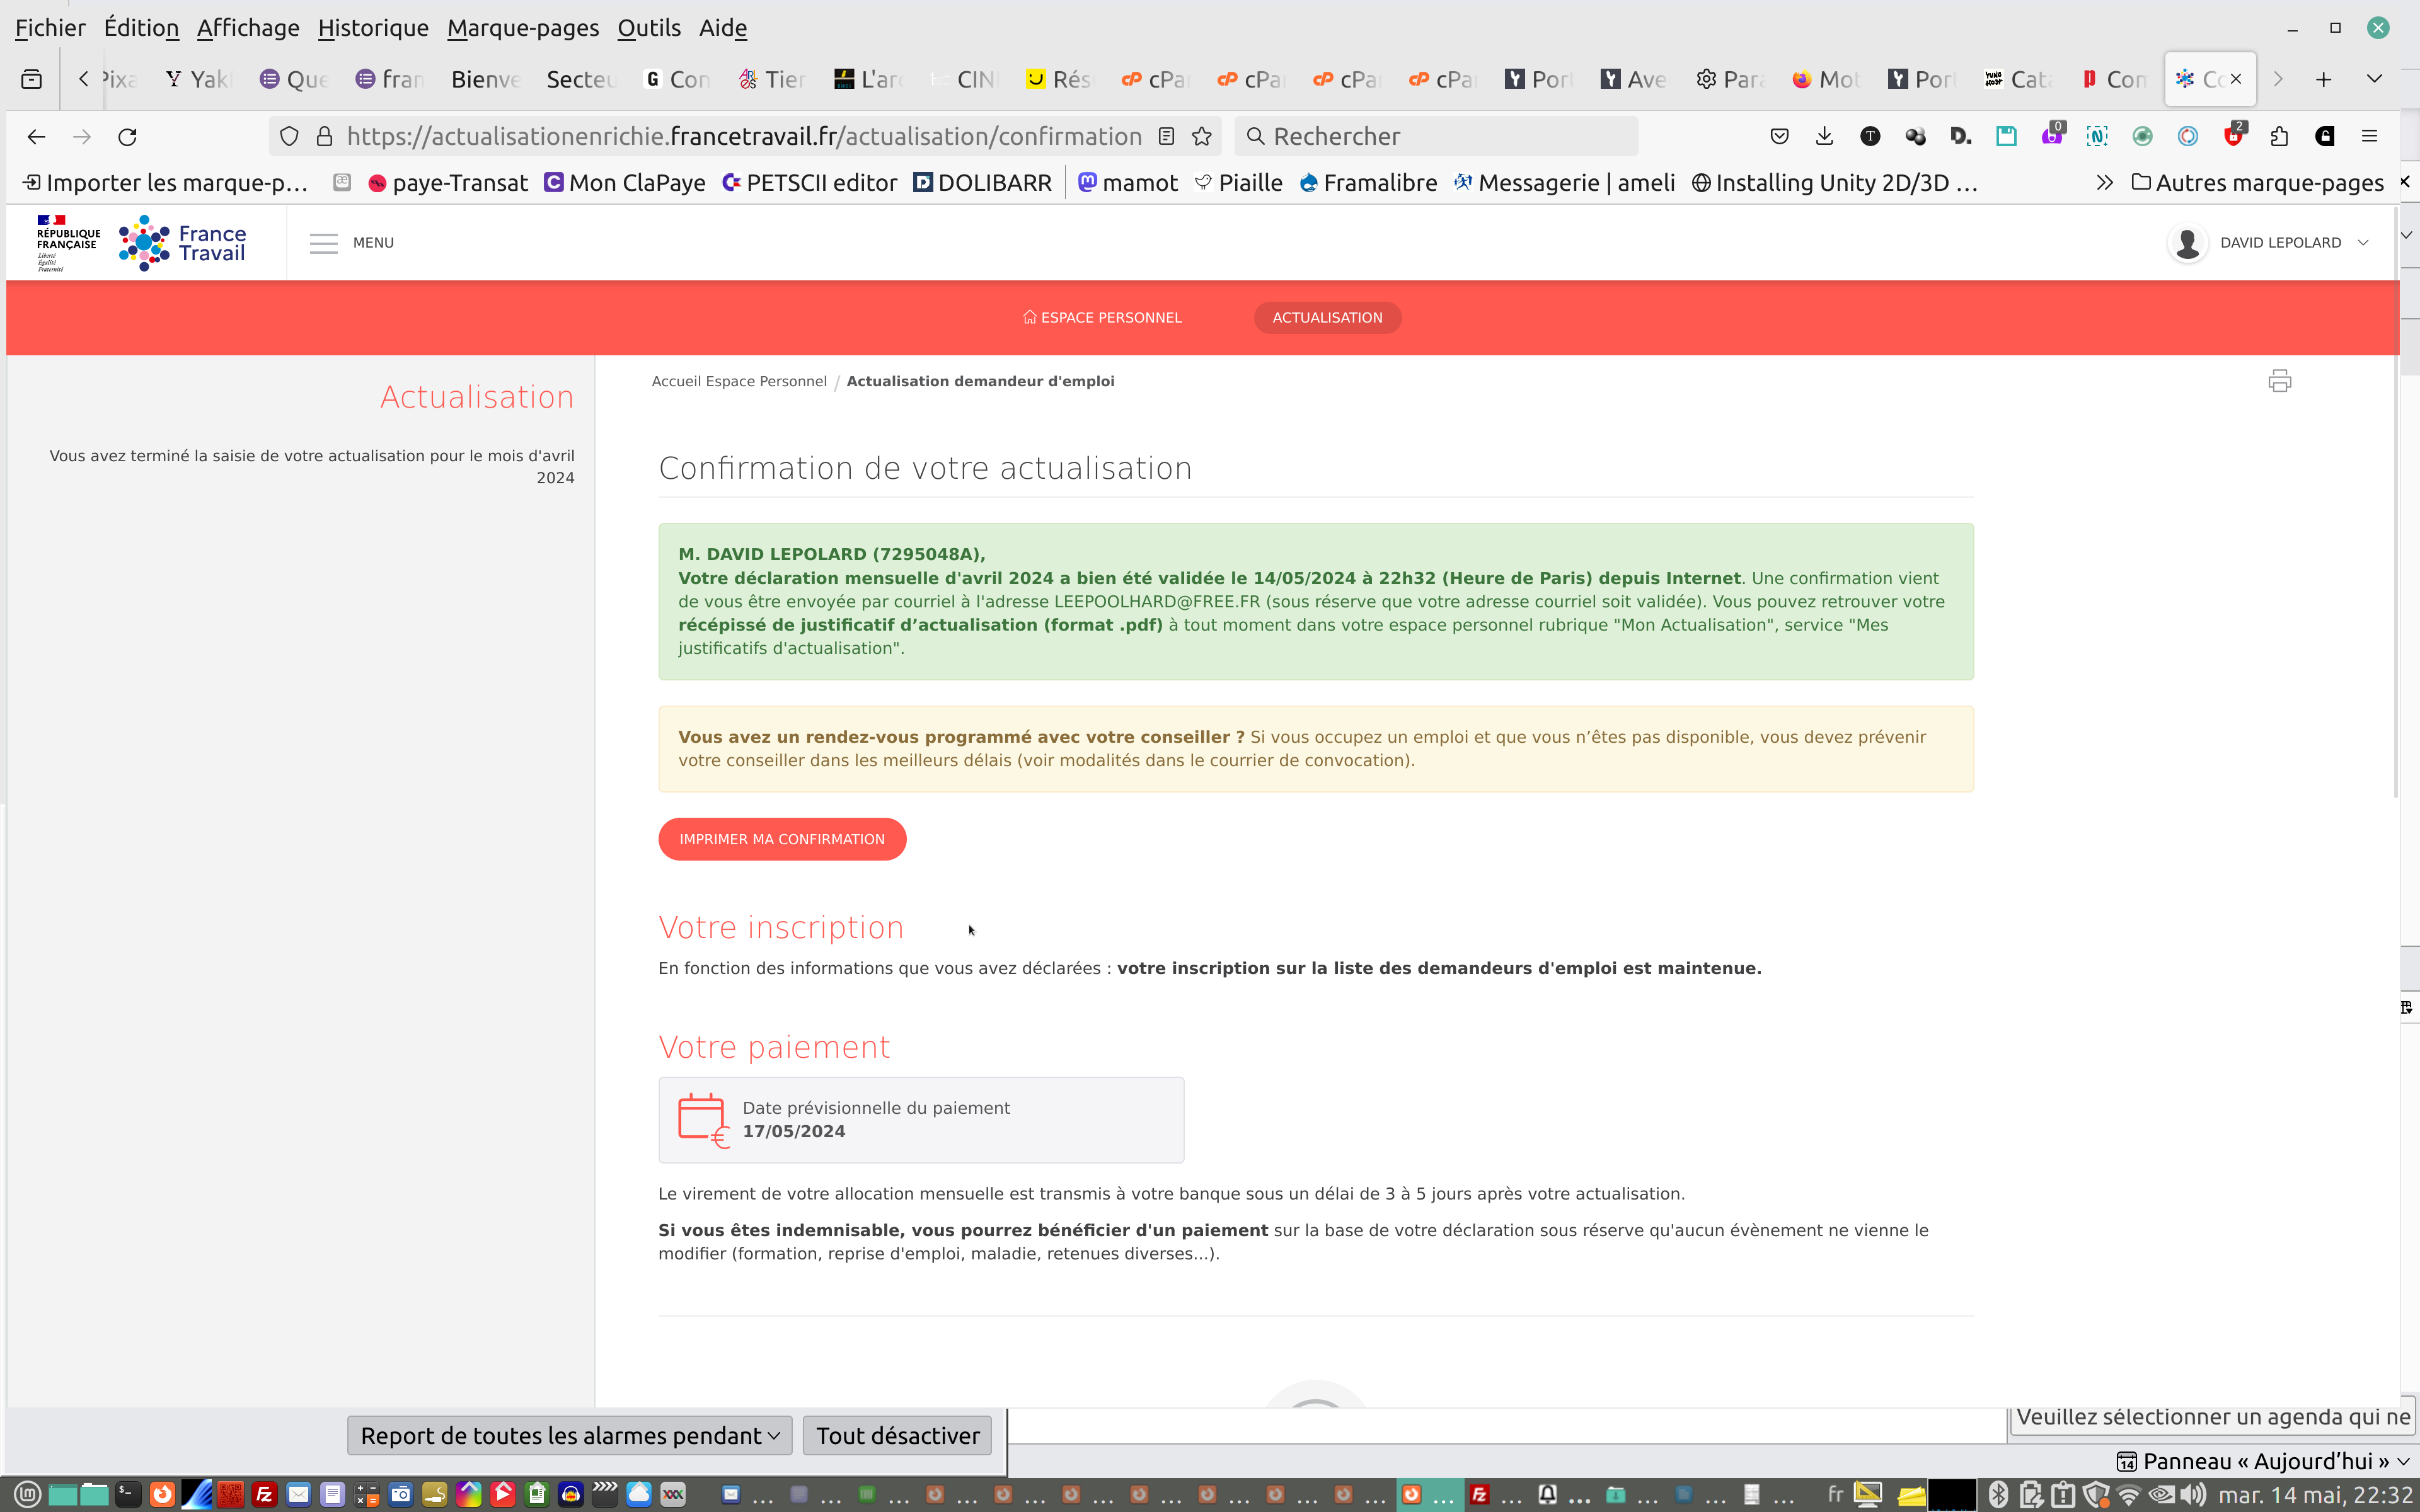
Task: Select the ESPACE PERSONNEL tab
Action: [x=1102, y=317]
